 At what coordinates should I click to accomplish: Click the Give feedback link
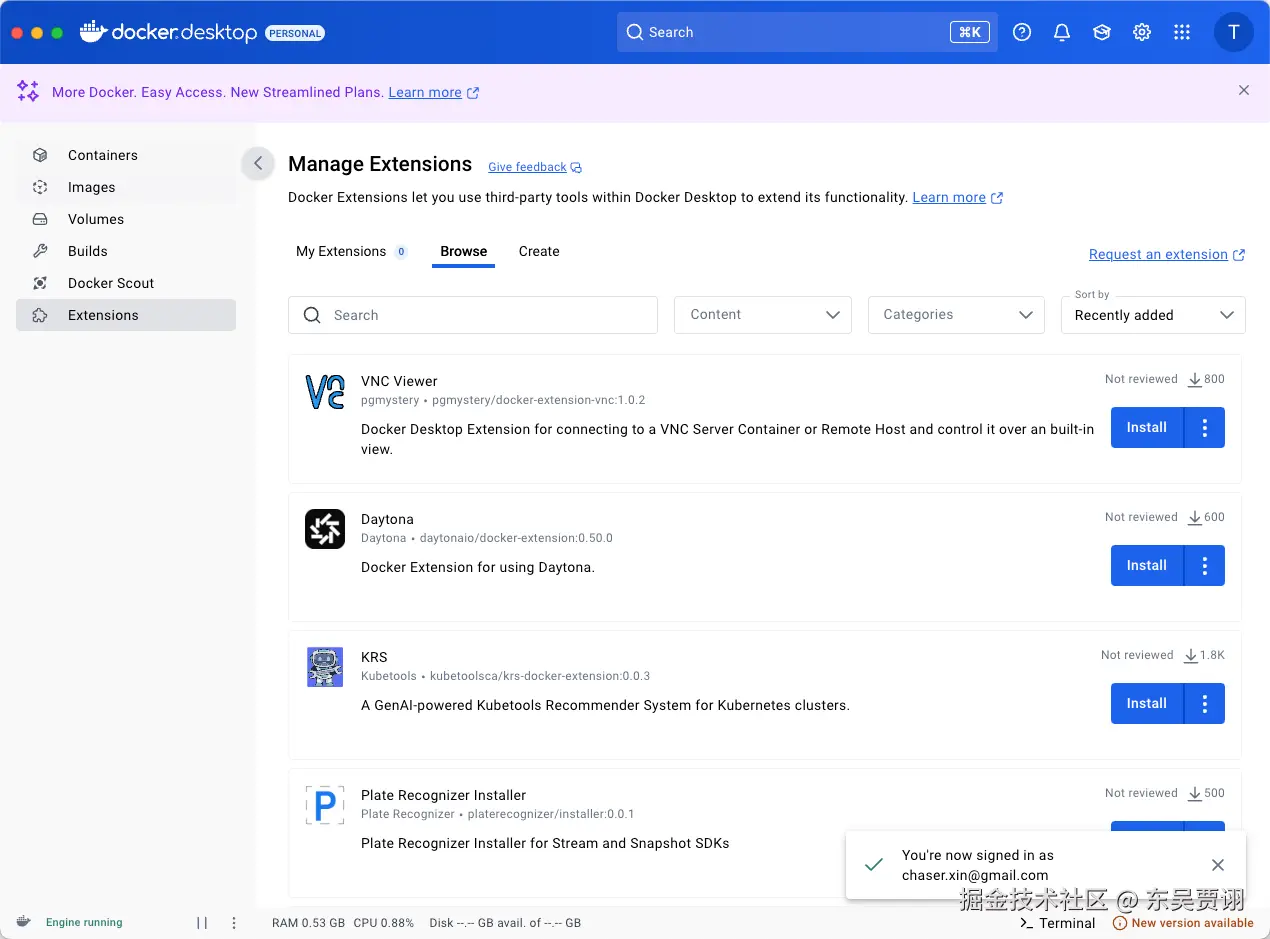pos(535,167)
